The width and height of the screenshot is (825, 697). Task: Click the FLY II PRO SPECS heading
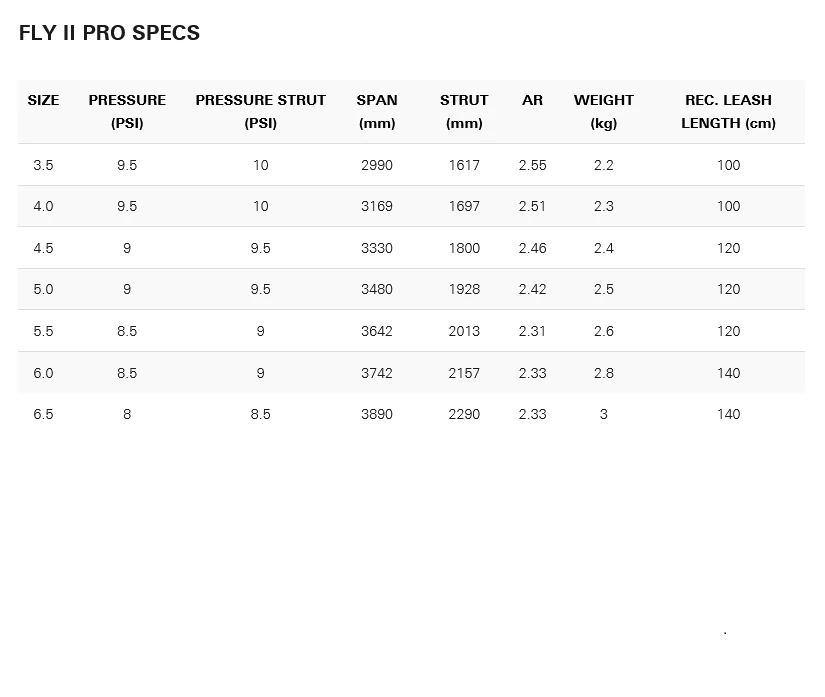point(109,33)
